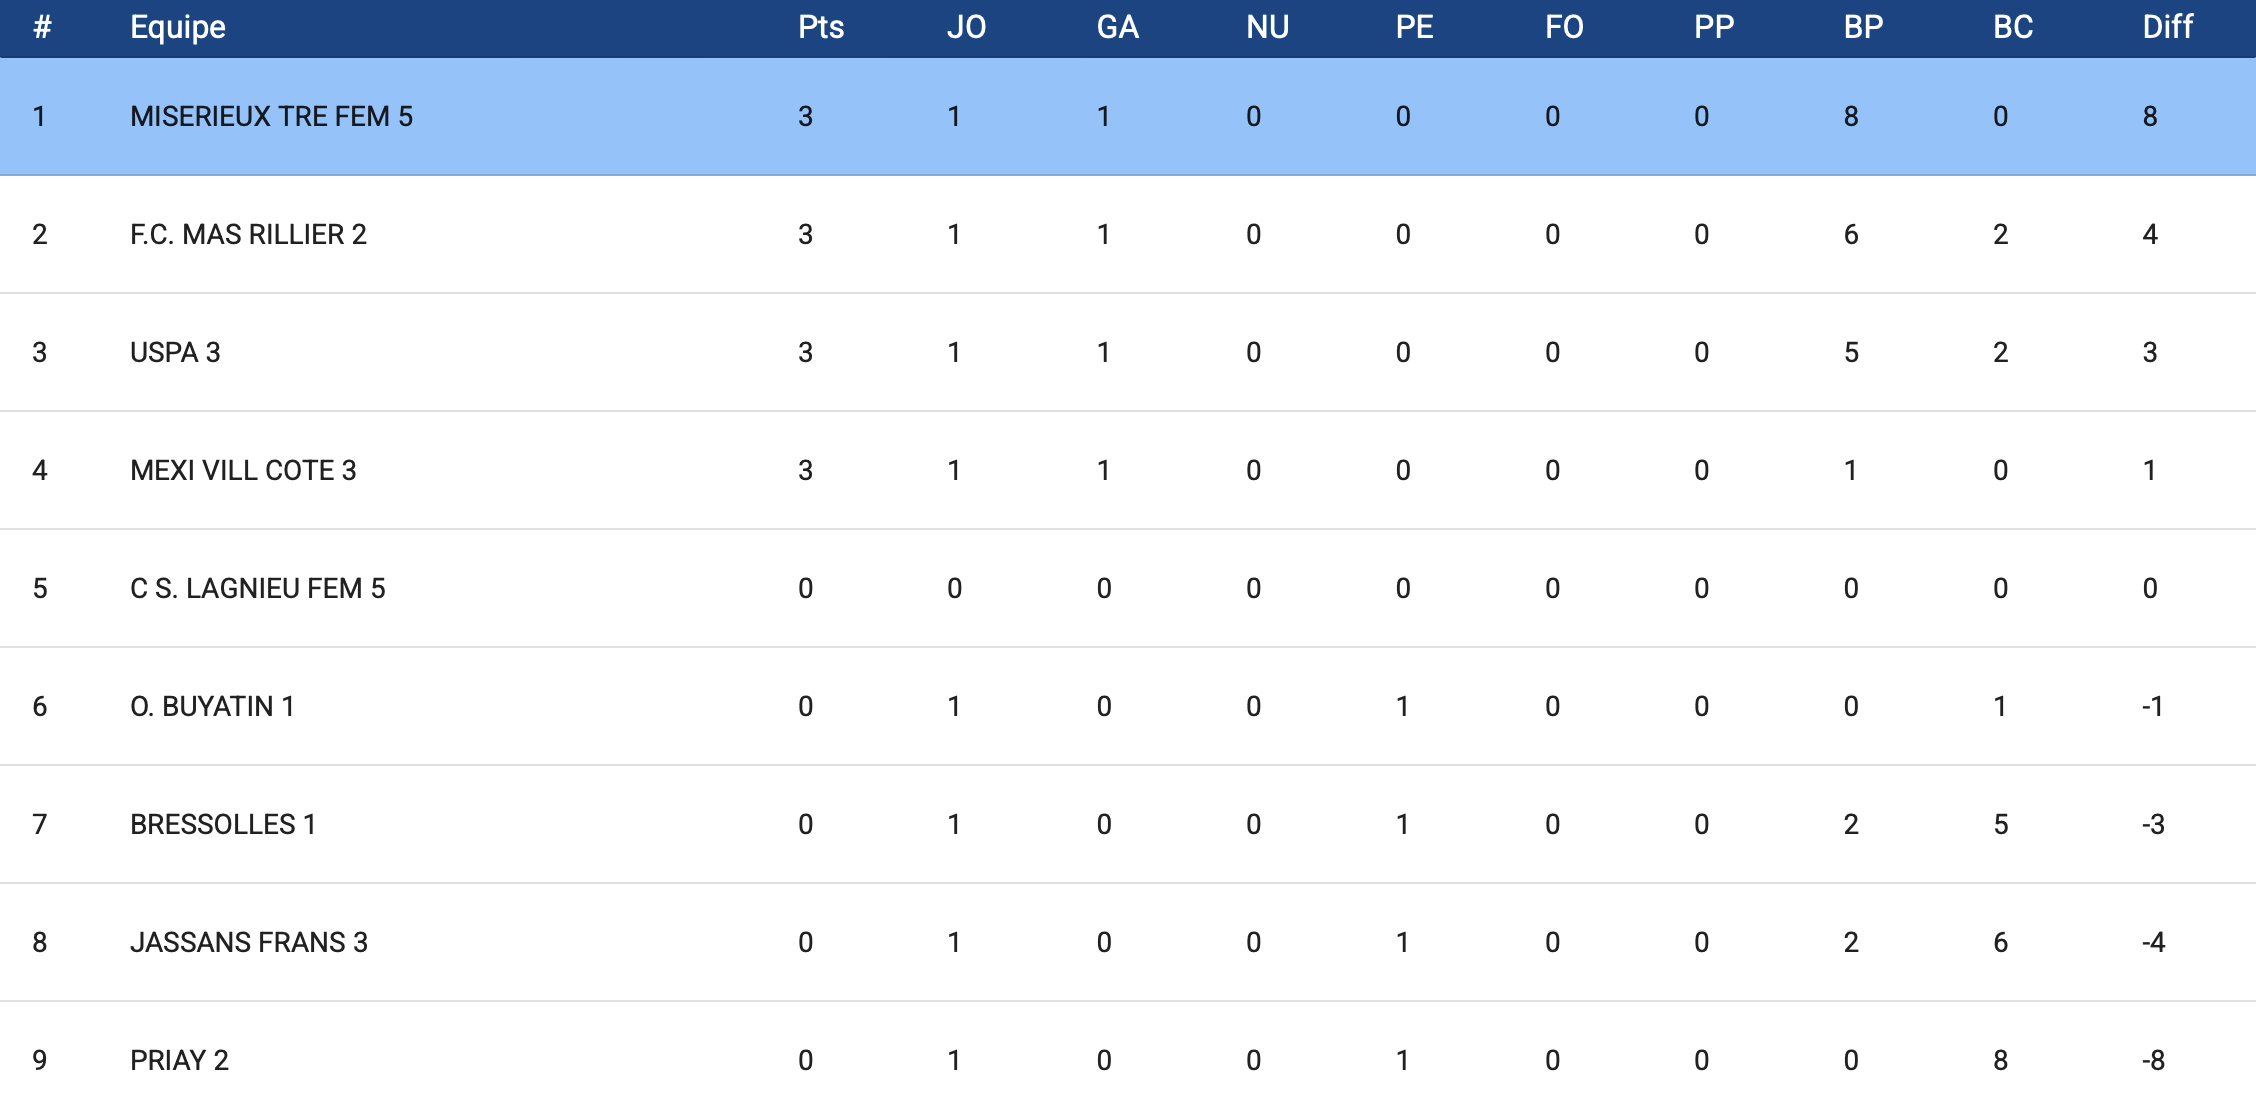Select the BRESSOLLES 1 team
The height and width of the screenshot is (1116, 2256).
[x=223, y=825]
